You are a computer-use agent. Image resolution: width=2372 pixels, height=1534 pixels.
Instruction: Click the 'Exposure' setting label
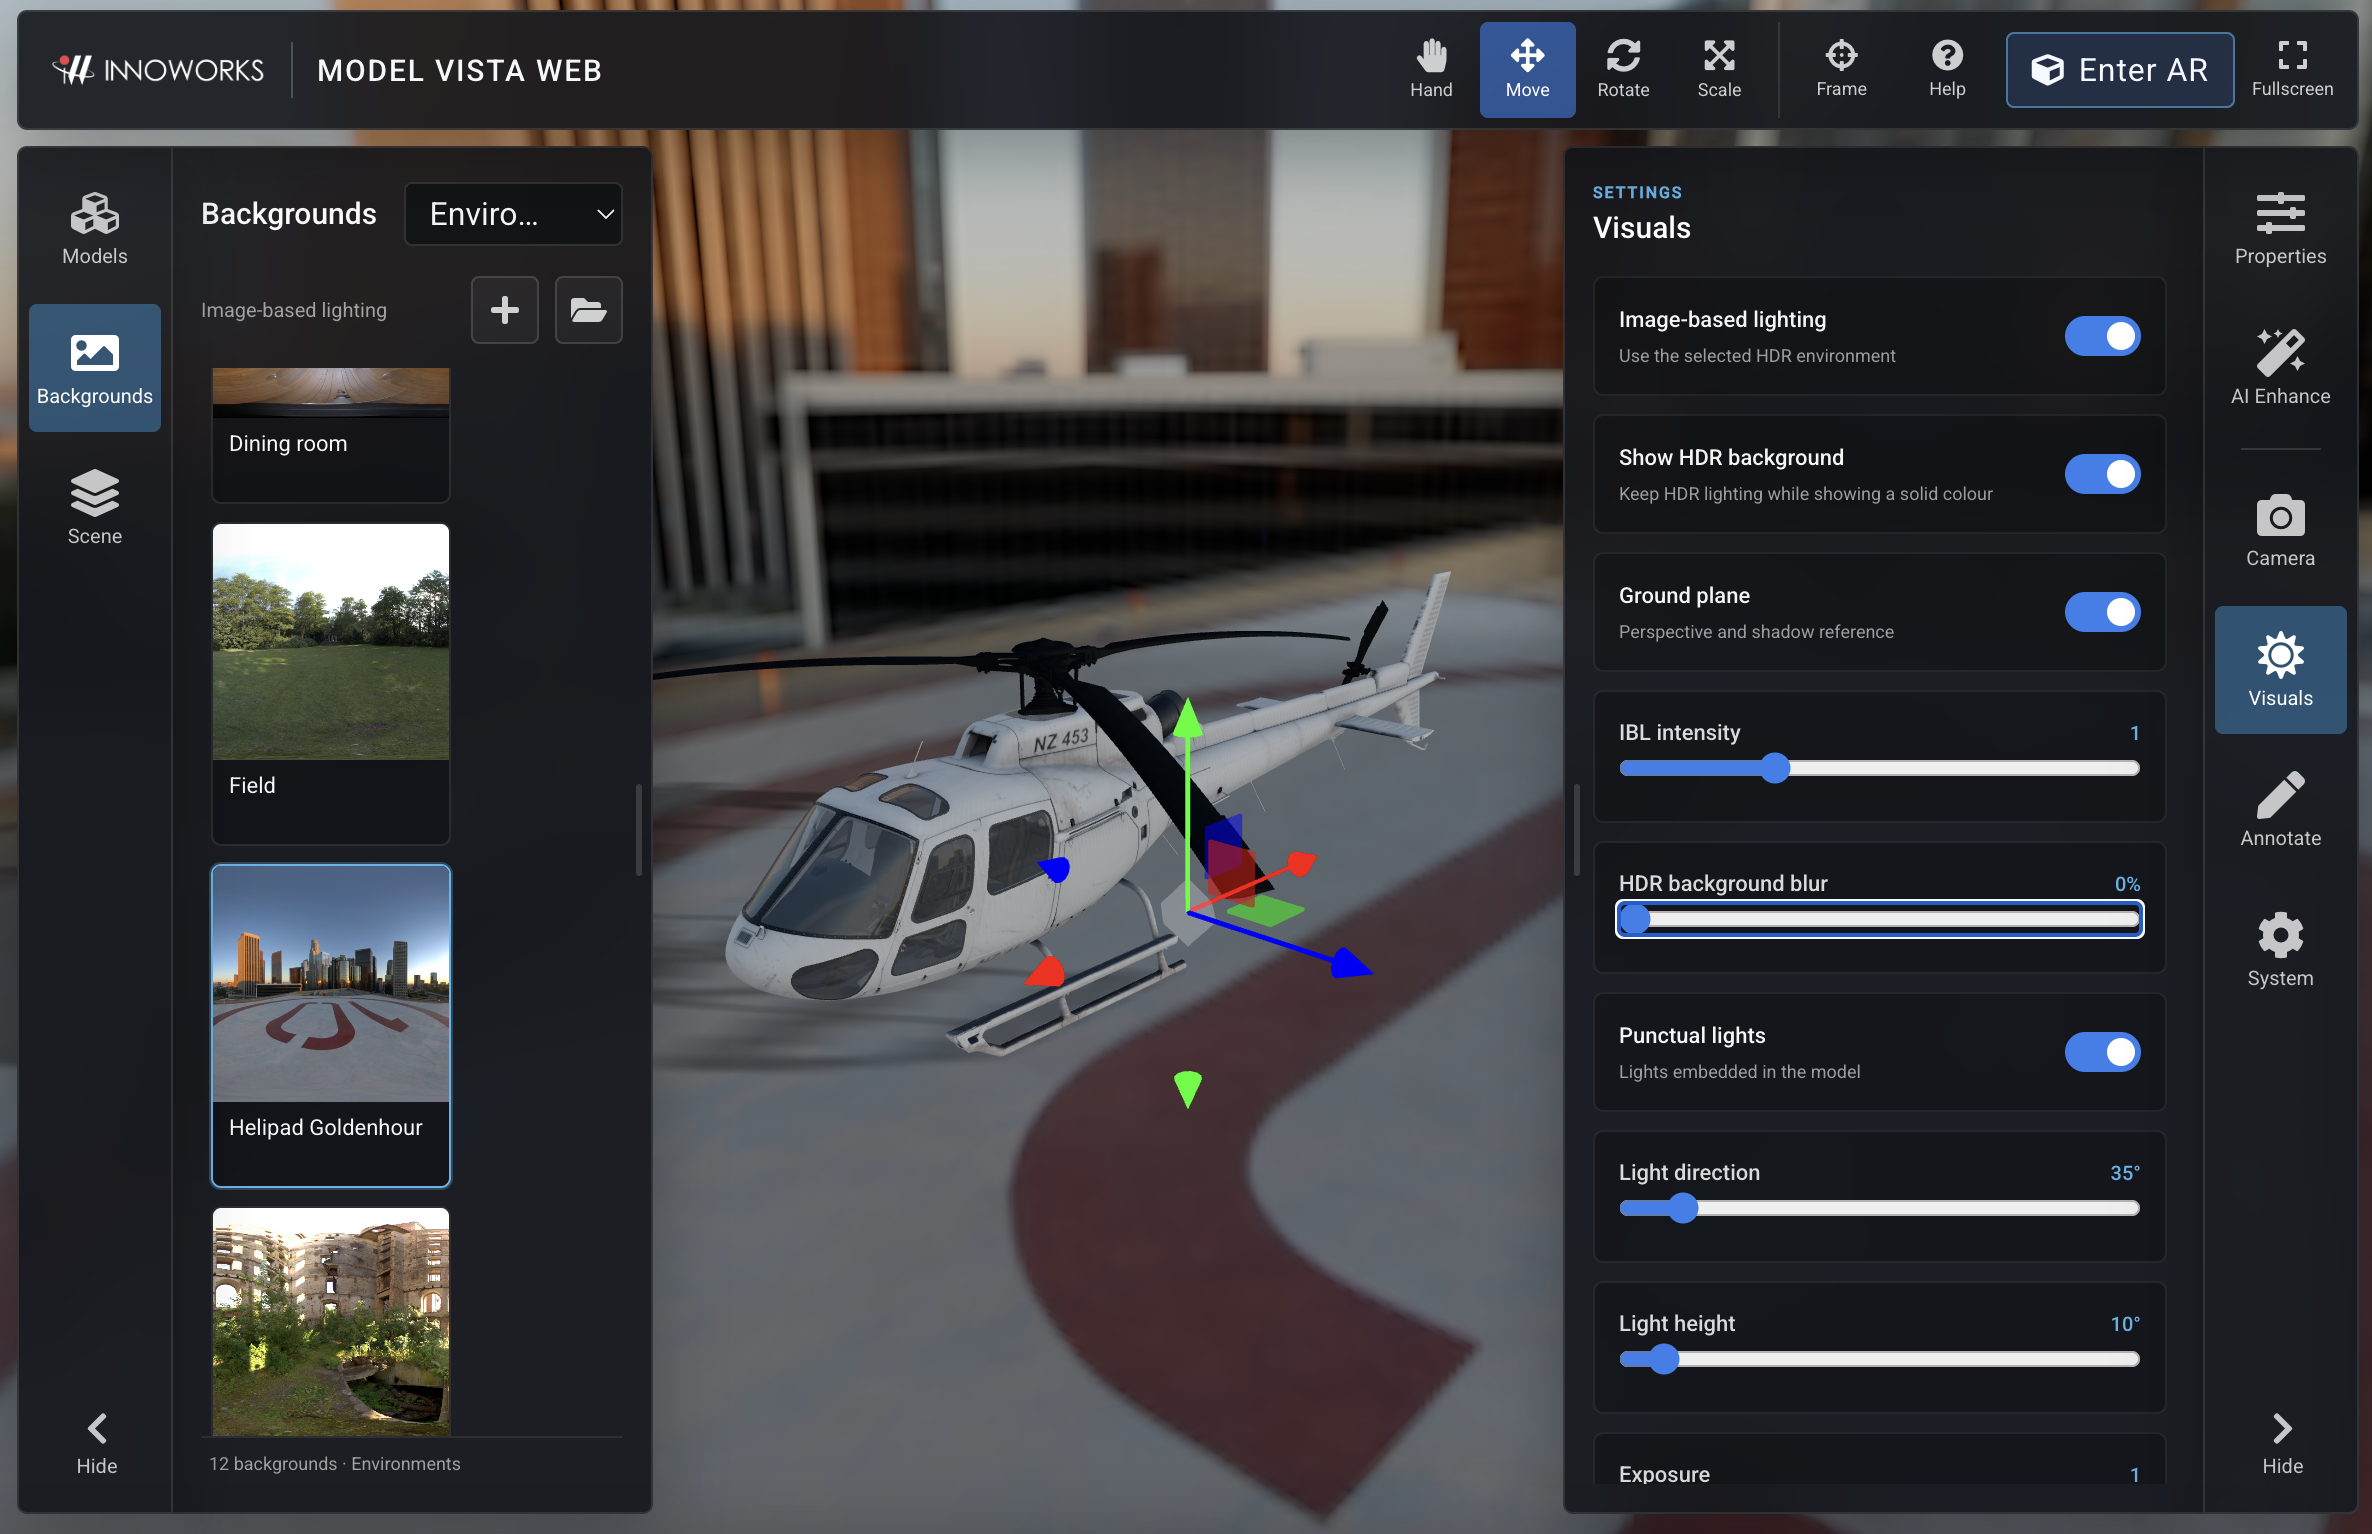click(x=1664, y=1474)
